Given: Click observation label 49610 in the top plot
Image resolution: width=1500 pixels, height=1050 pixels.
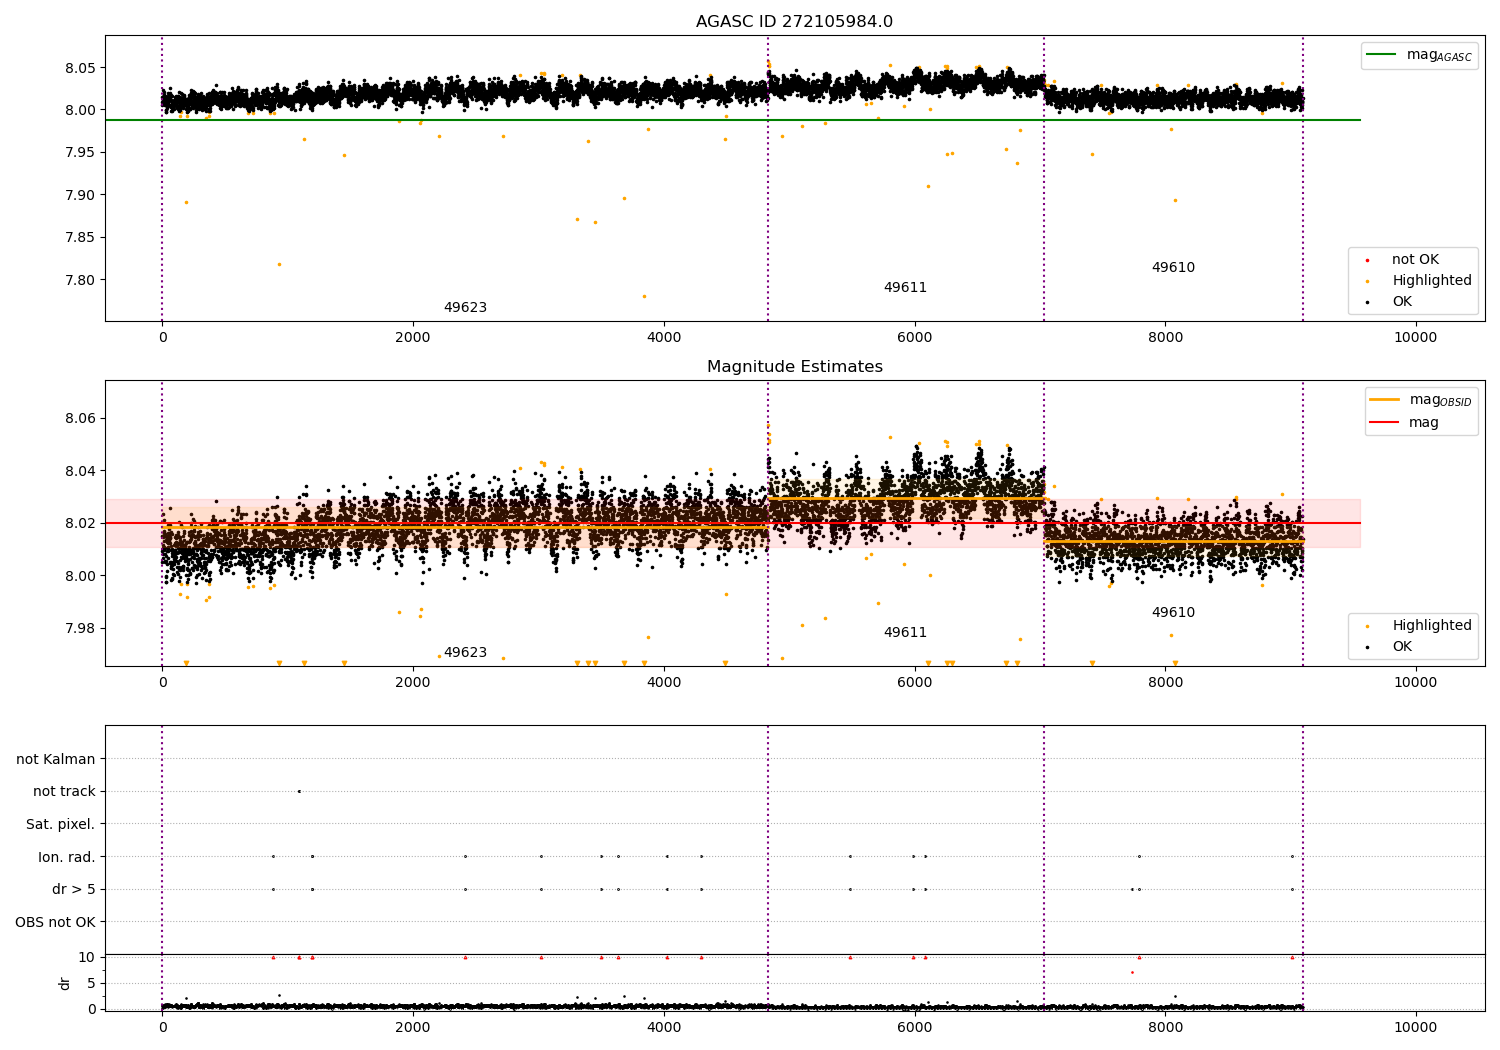Looking at the screenshot, I should 1173,268.
